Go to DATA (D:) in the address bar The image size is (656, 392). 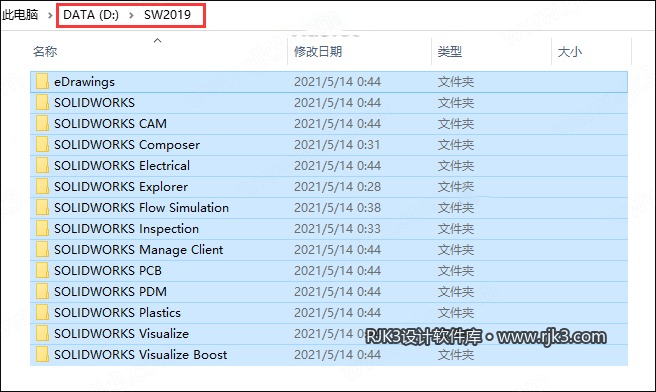pyautogui.click(x=91, y=15)
